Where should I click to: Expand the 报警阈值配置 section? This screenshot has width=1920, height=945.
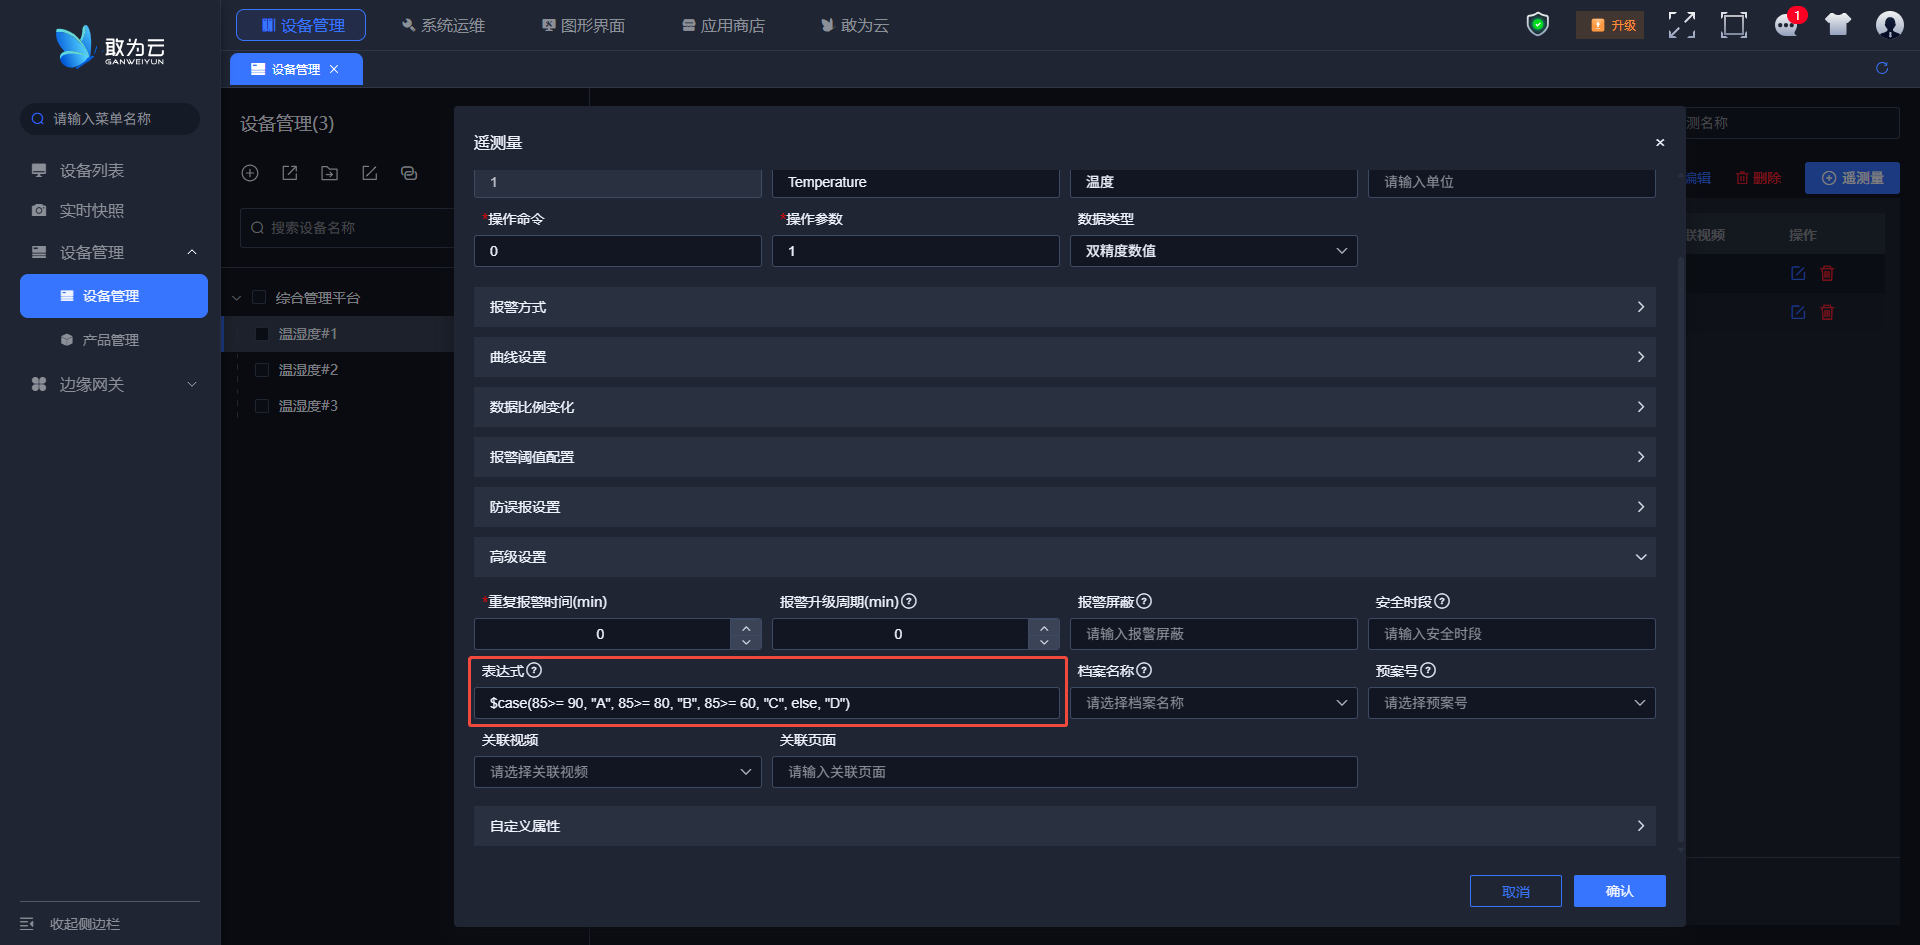coord(1064,457)
